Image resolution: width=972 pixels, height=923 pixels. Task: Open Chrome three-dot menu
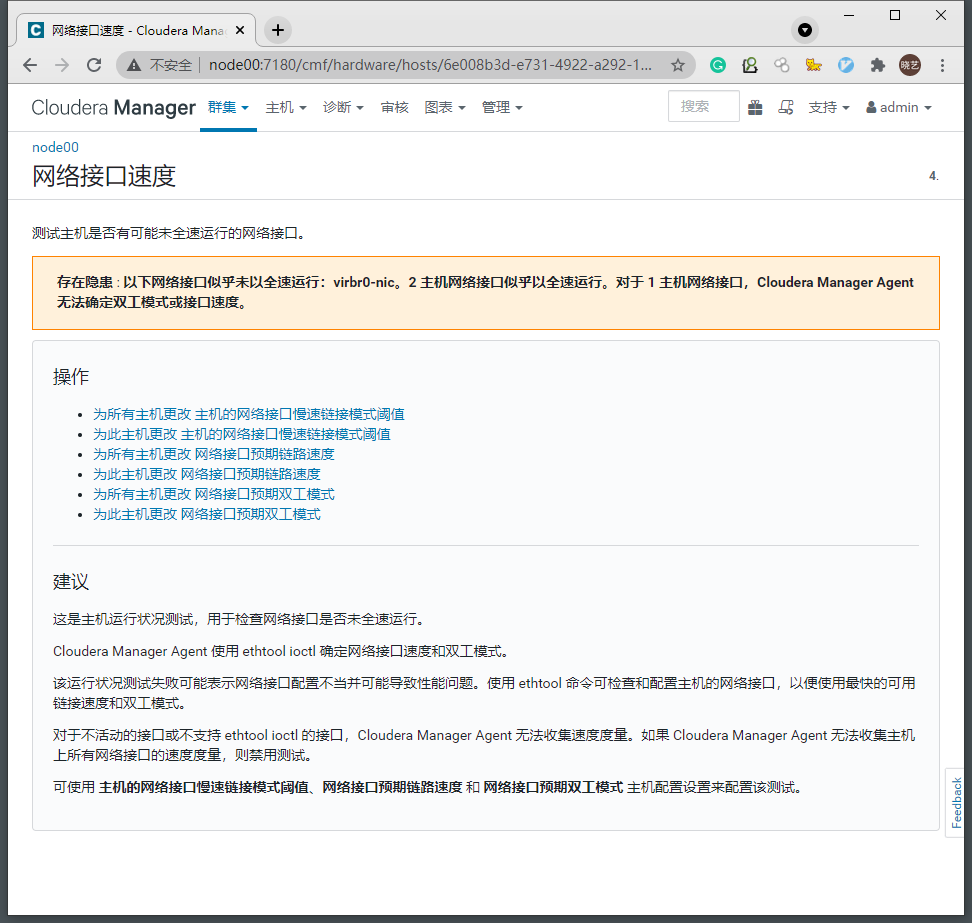pyautogui.click(x=942, y=65)
